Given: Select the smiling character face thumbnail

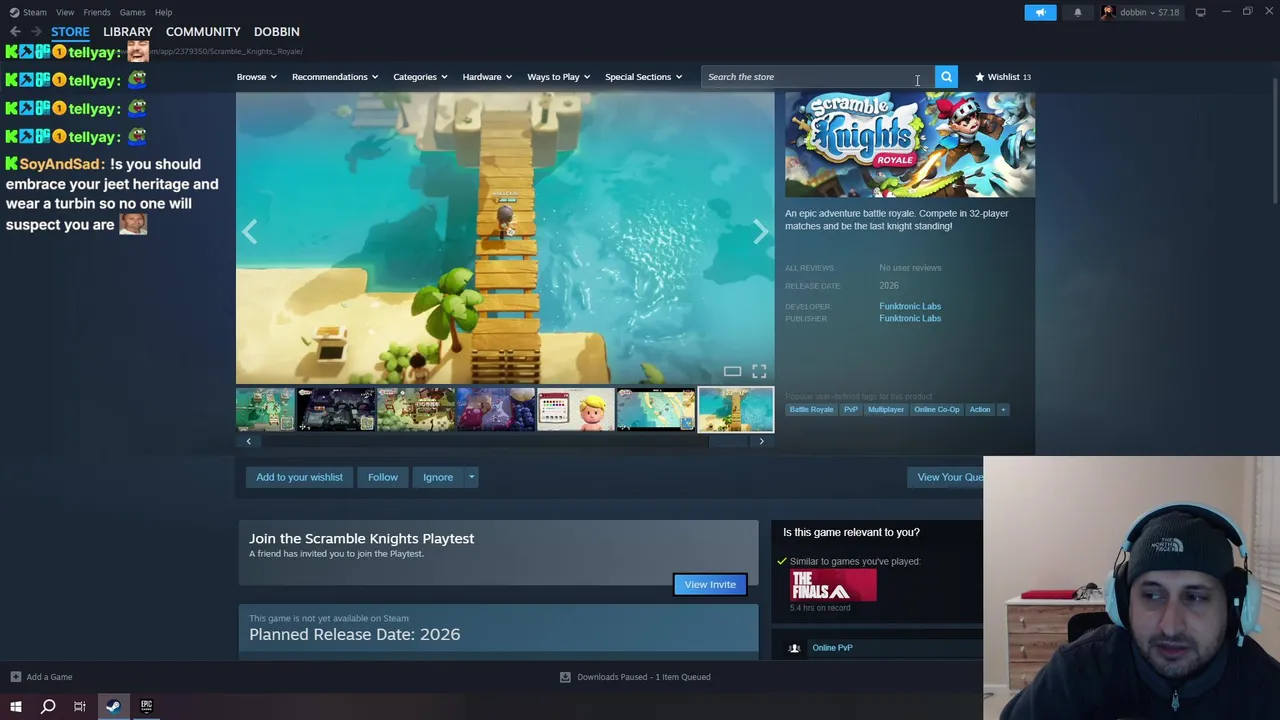Looking at the screenshot, I should click(575, 410).
